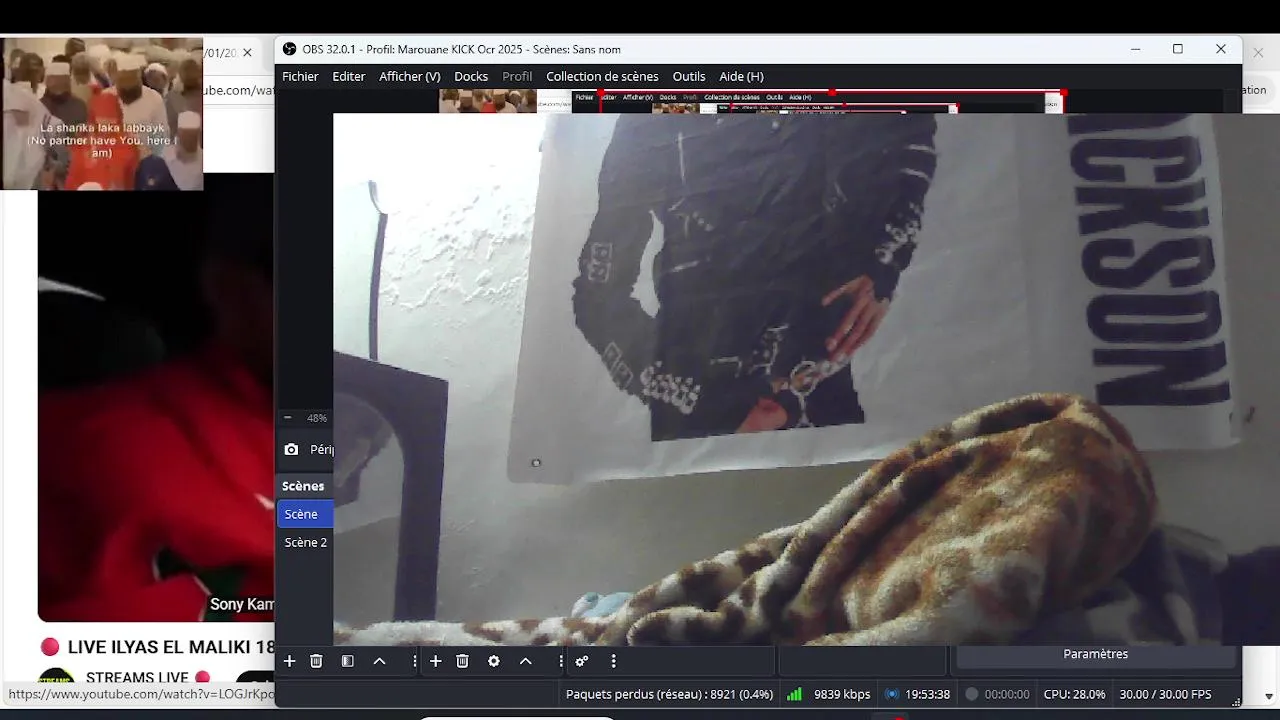1280x720 pixels.
Task: Move the selected scene up with its arrow
Action: (x=379, y=661)
